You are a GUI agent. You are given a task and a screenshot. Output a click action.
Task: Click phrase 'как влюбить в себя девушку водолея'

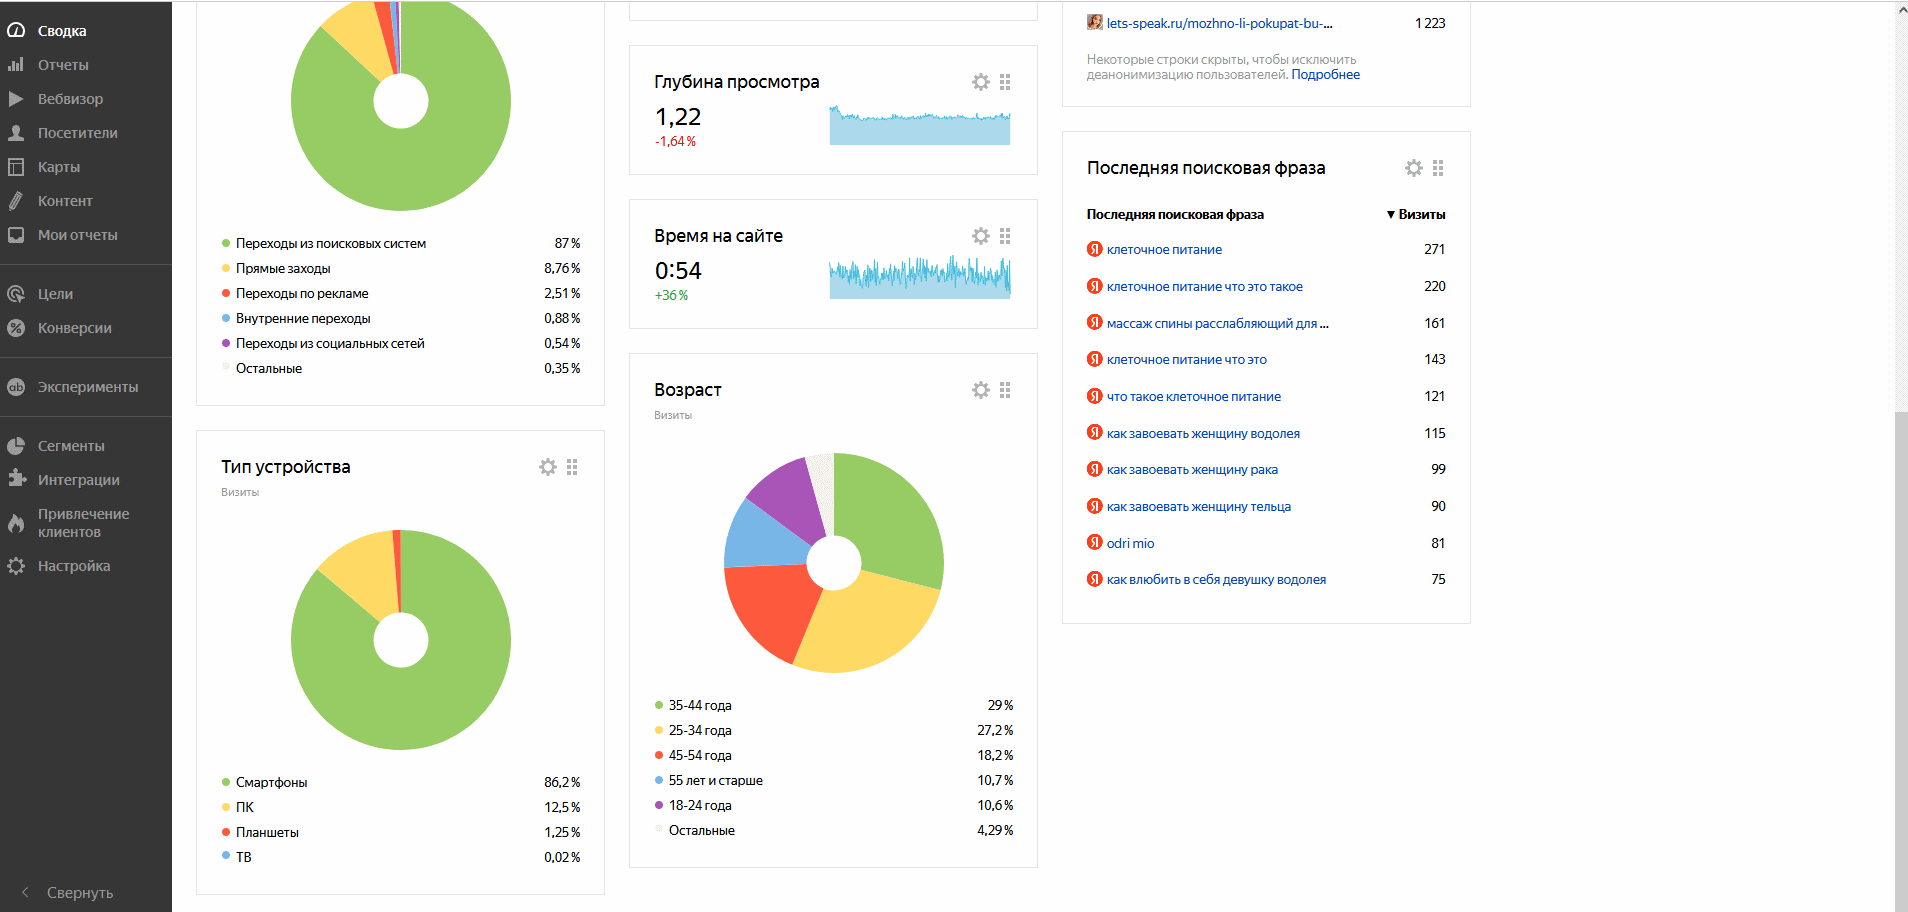pos(1216,580)
